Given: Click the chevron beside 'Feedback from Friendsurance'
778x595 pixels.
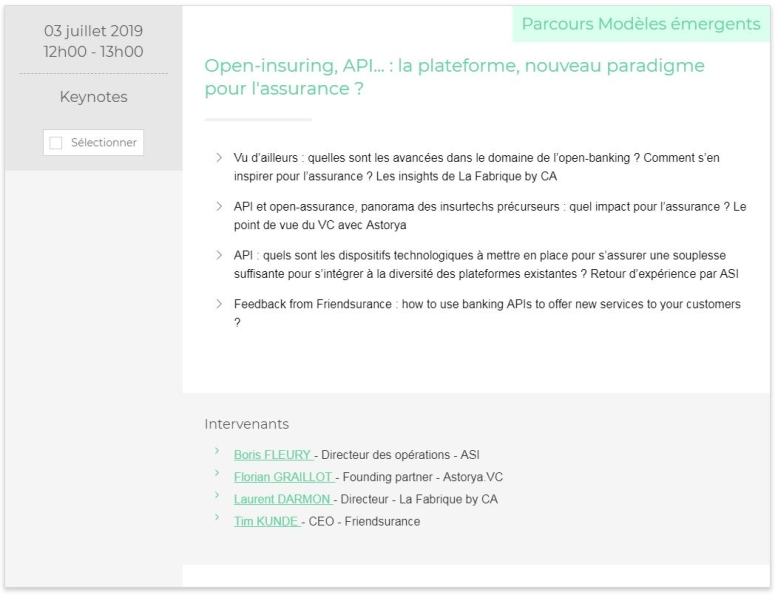Looking at the screenshot, I should click(x=219, y=304).
